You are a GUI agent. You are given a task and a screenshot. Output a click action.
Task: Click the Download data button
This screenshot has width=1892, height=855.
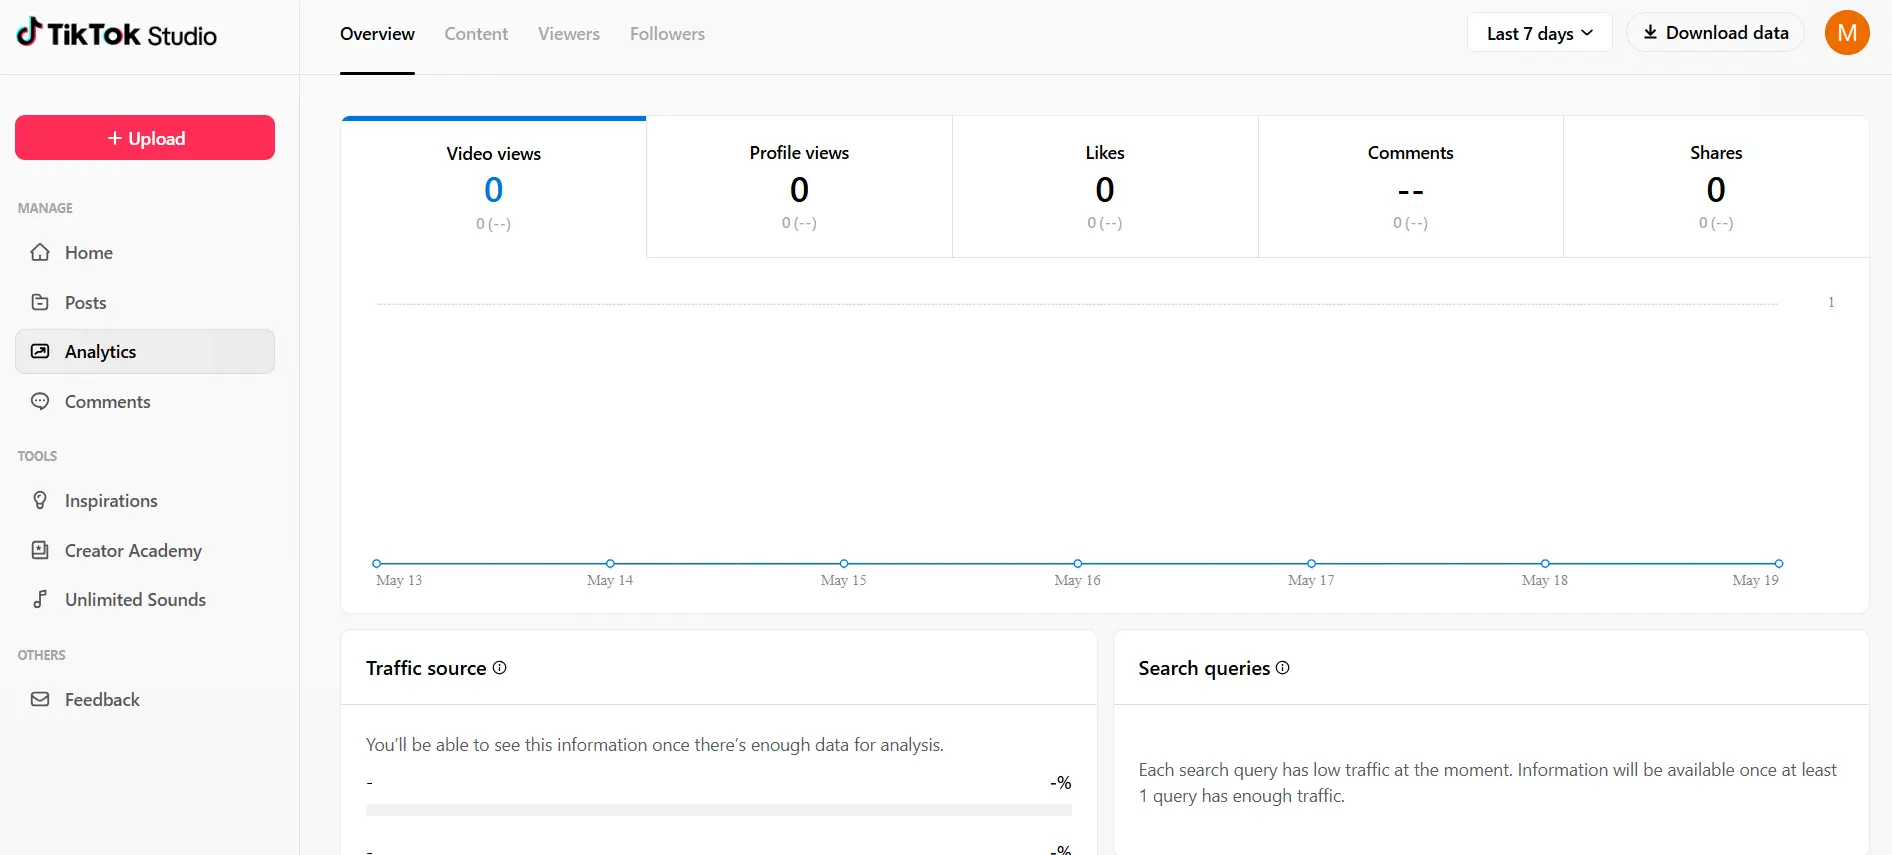(x=1715, y=33)
